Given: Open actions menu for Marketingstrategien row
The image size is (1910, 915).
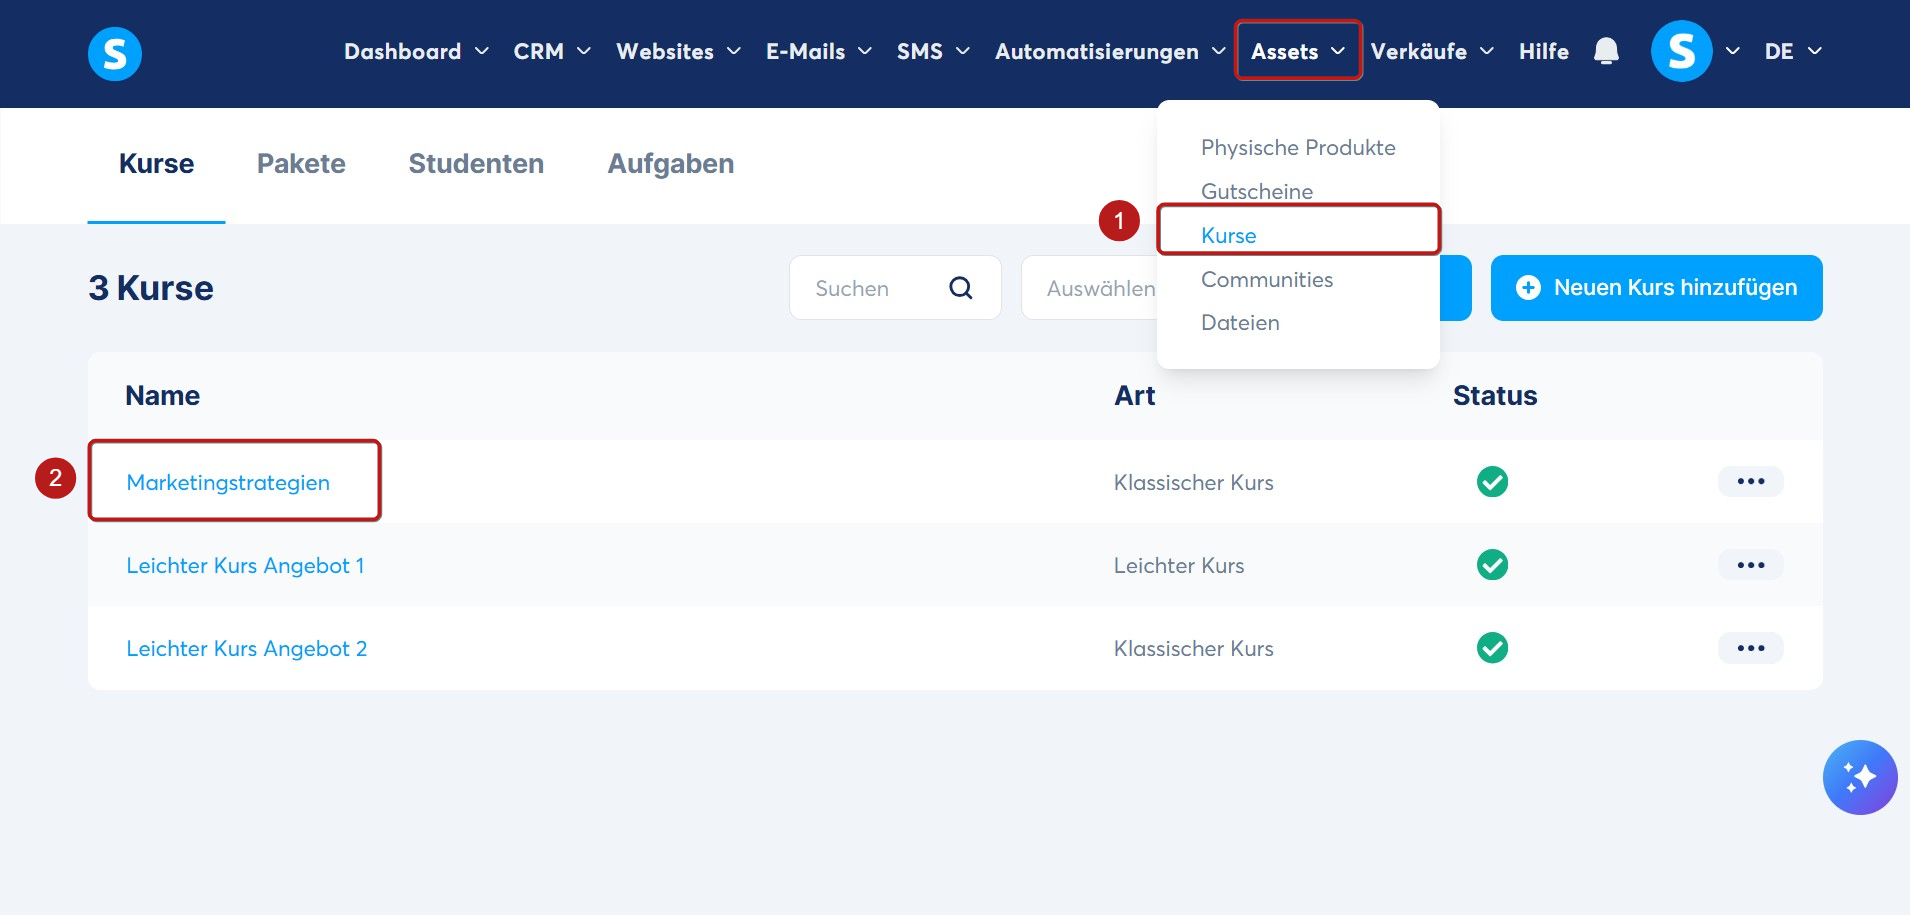Looking at the screenshot, I should click(1751, 481).
